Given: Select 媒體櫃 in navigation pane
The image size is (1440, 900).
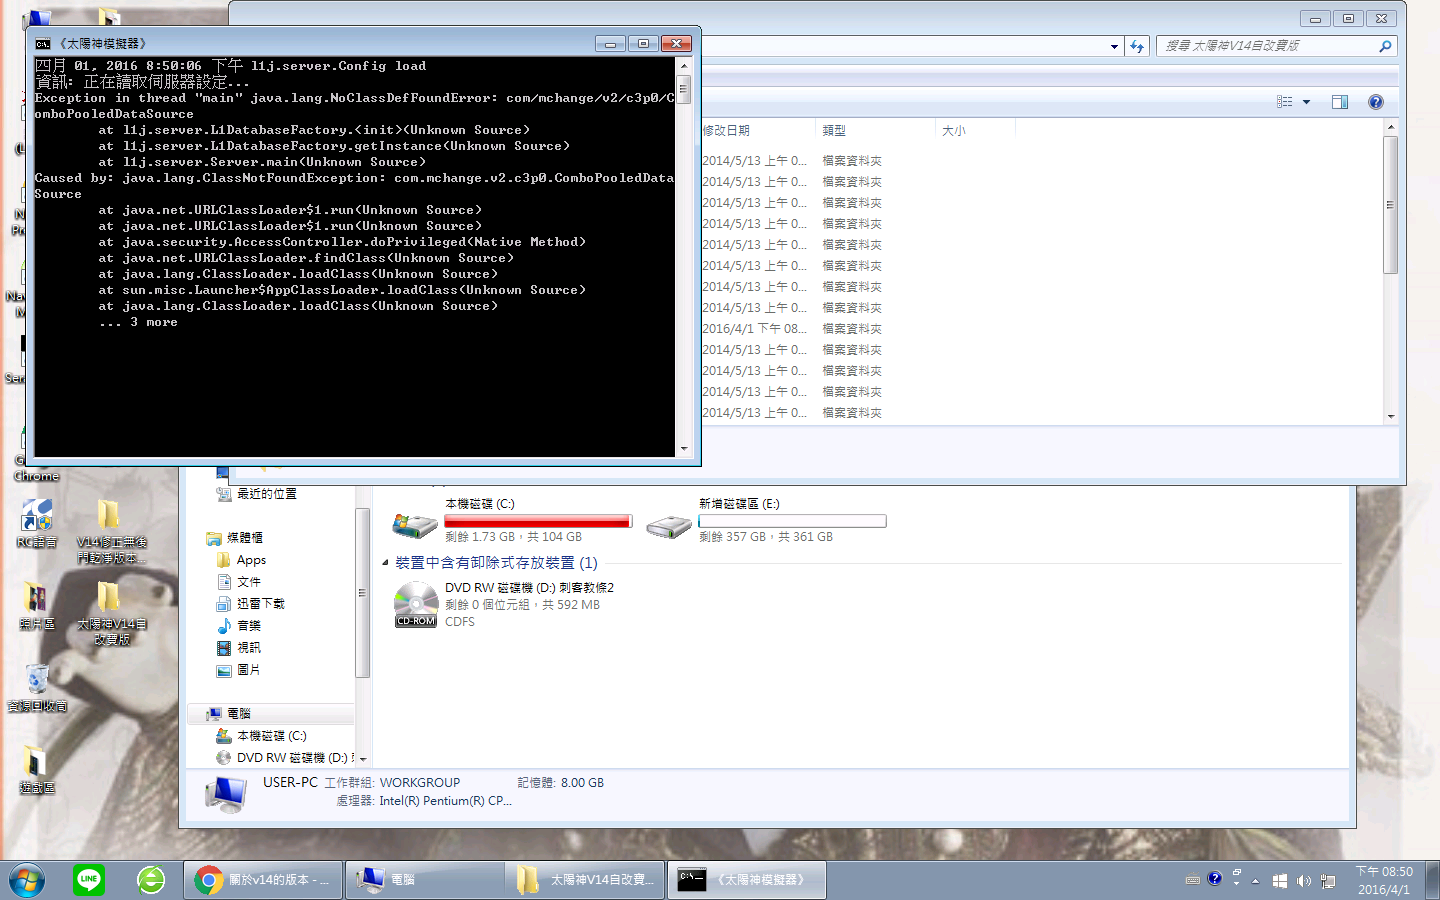Looking at the screenshot, I should click(x=245, y=537).
